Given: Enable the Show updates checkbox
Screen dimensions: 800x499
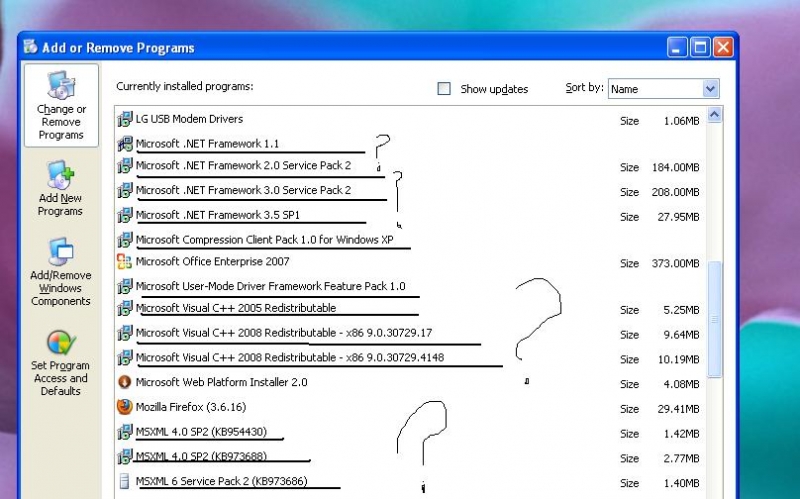Looking at the screenshot, I should click(x=444, y=89).
